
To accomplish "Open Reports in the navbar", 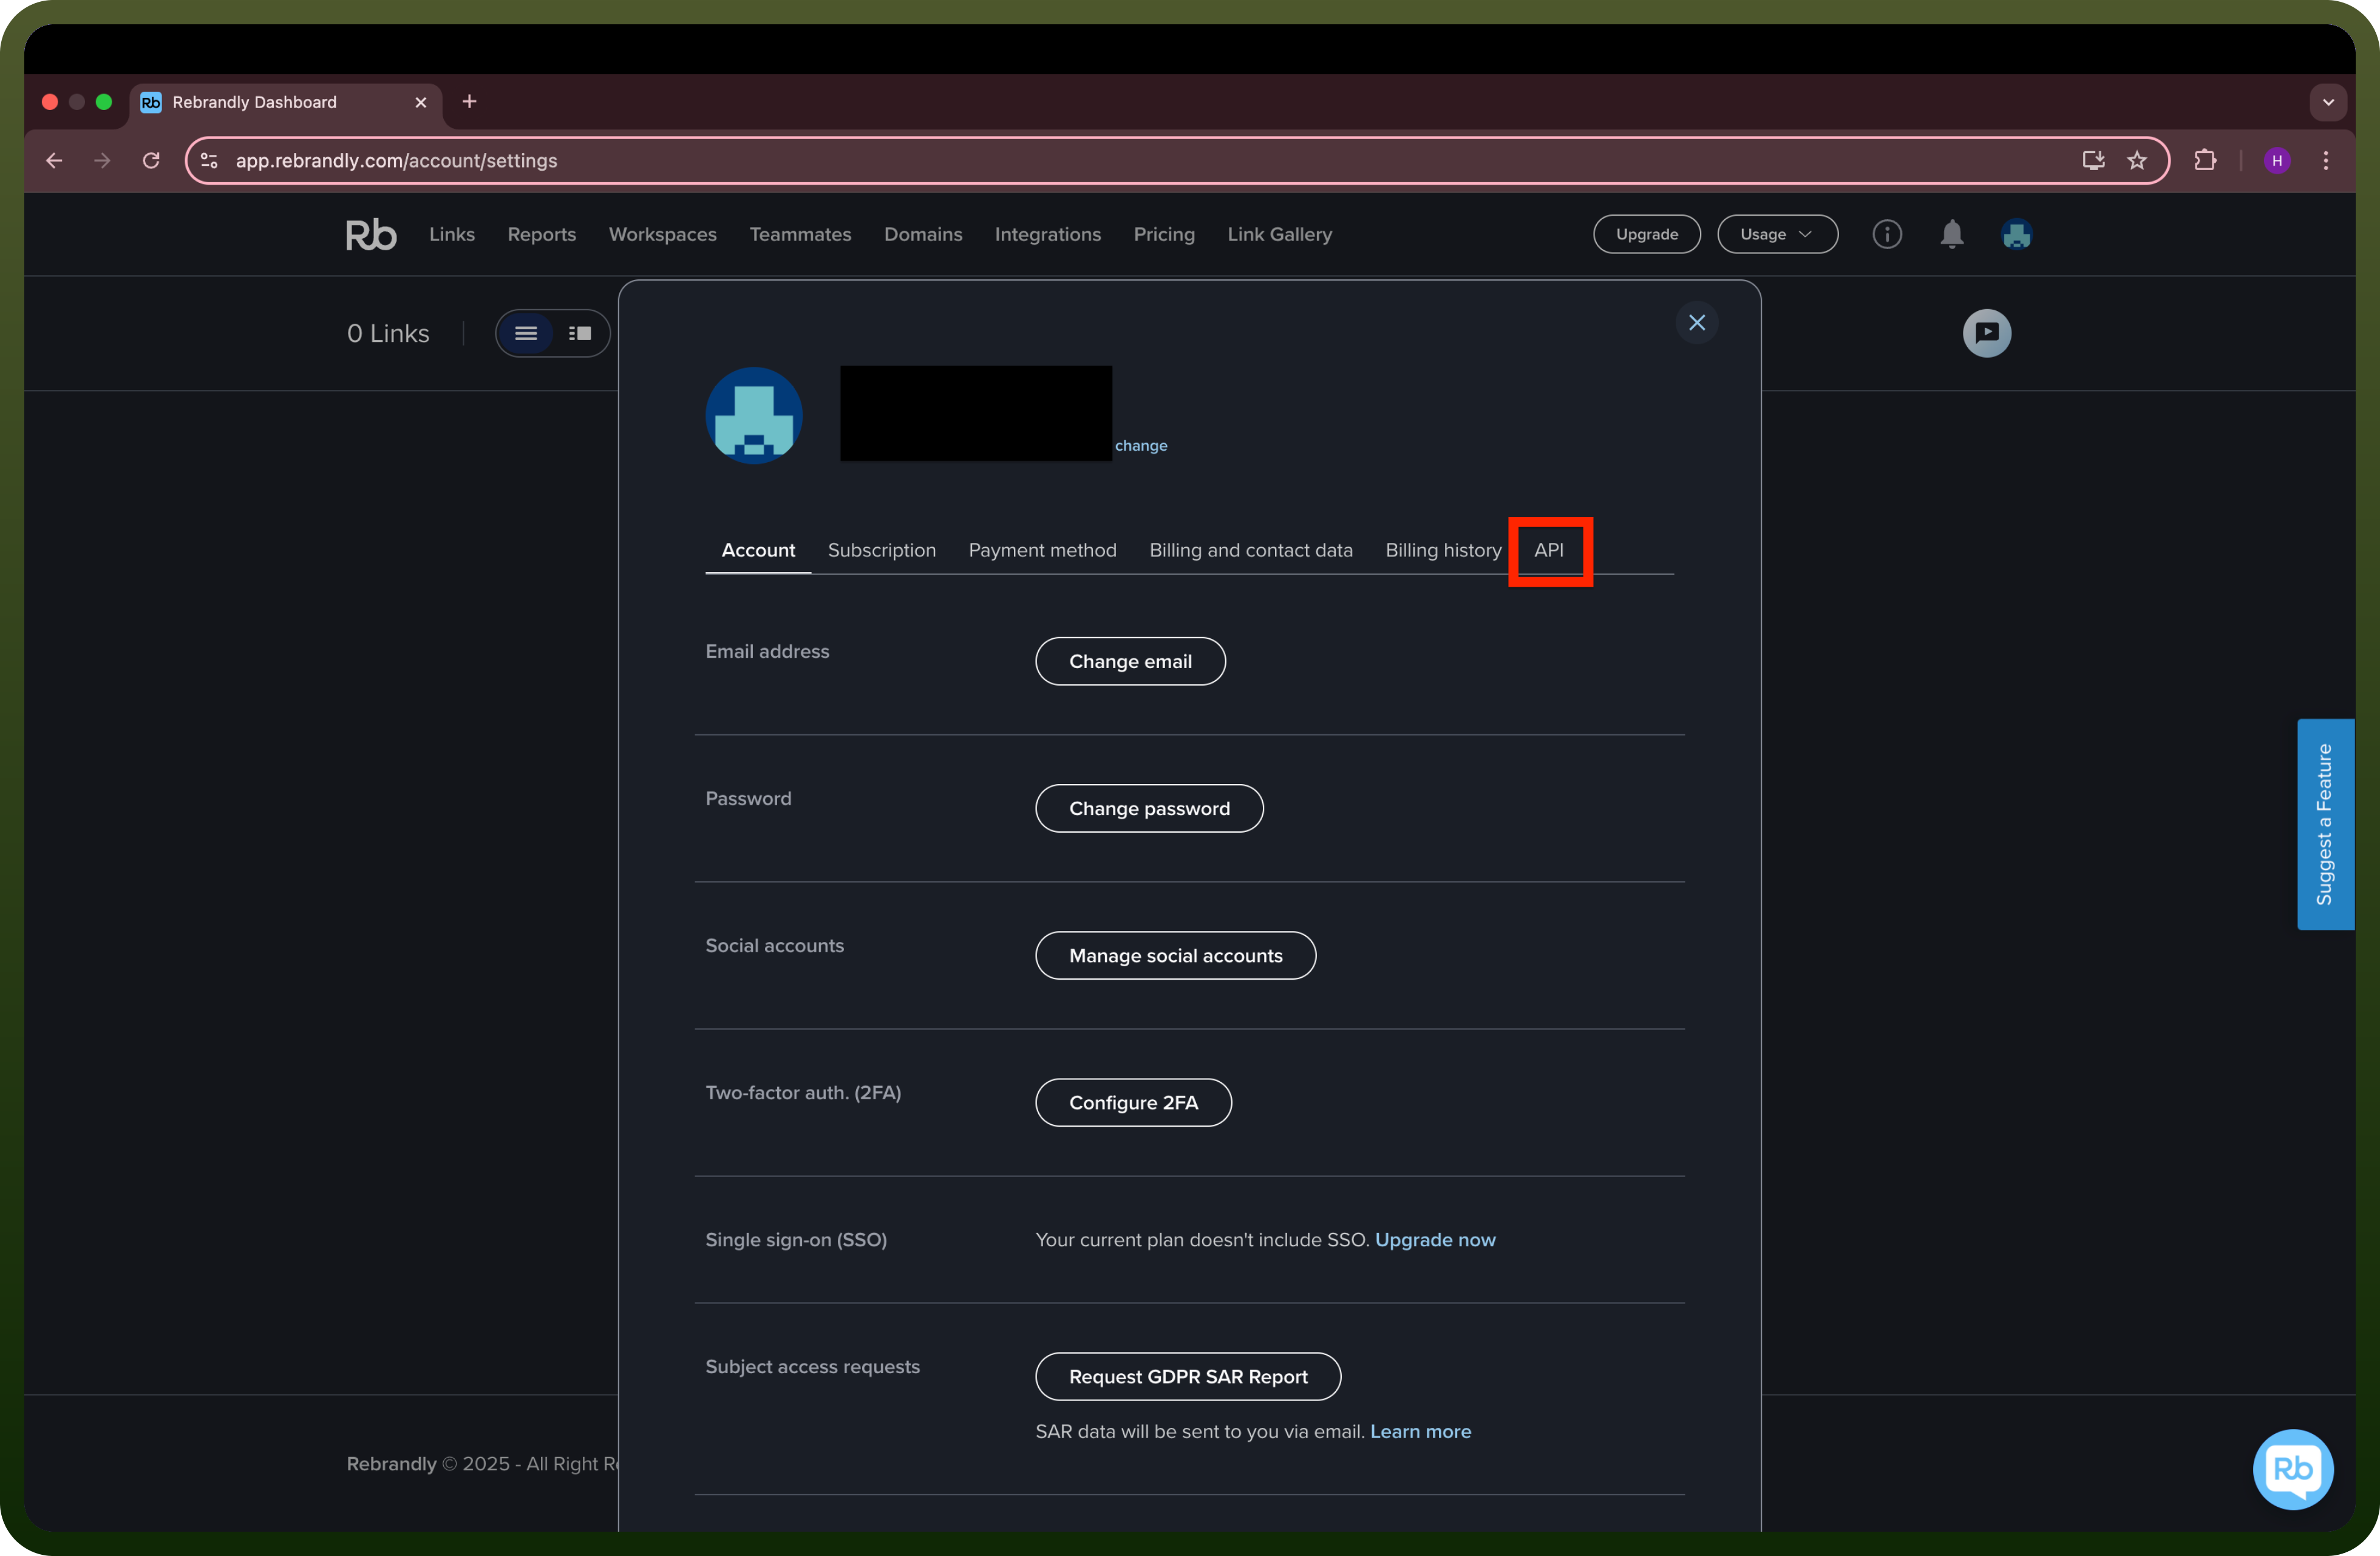I will pyautogui.click(x=542, y=234).
